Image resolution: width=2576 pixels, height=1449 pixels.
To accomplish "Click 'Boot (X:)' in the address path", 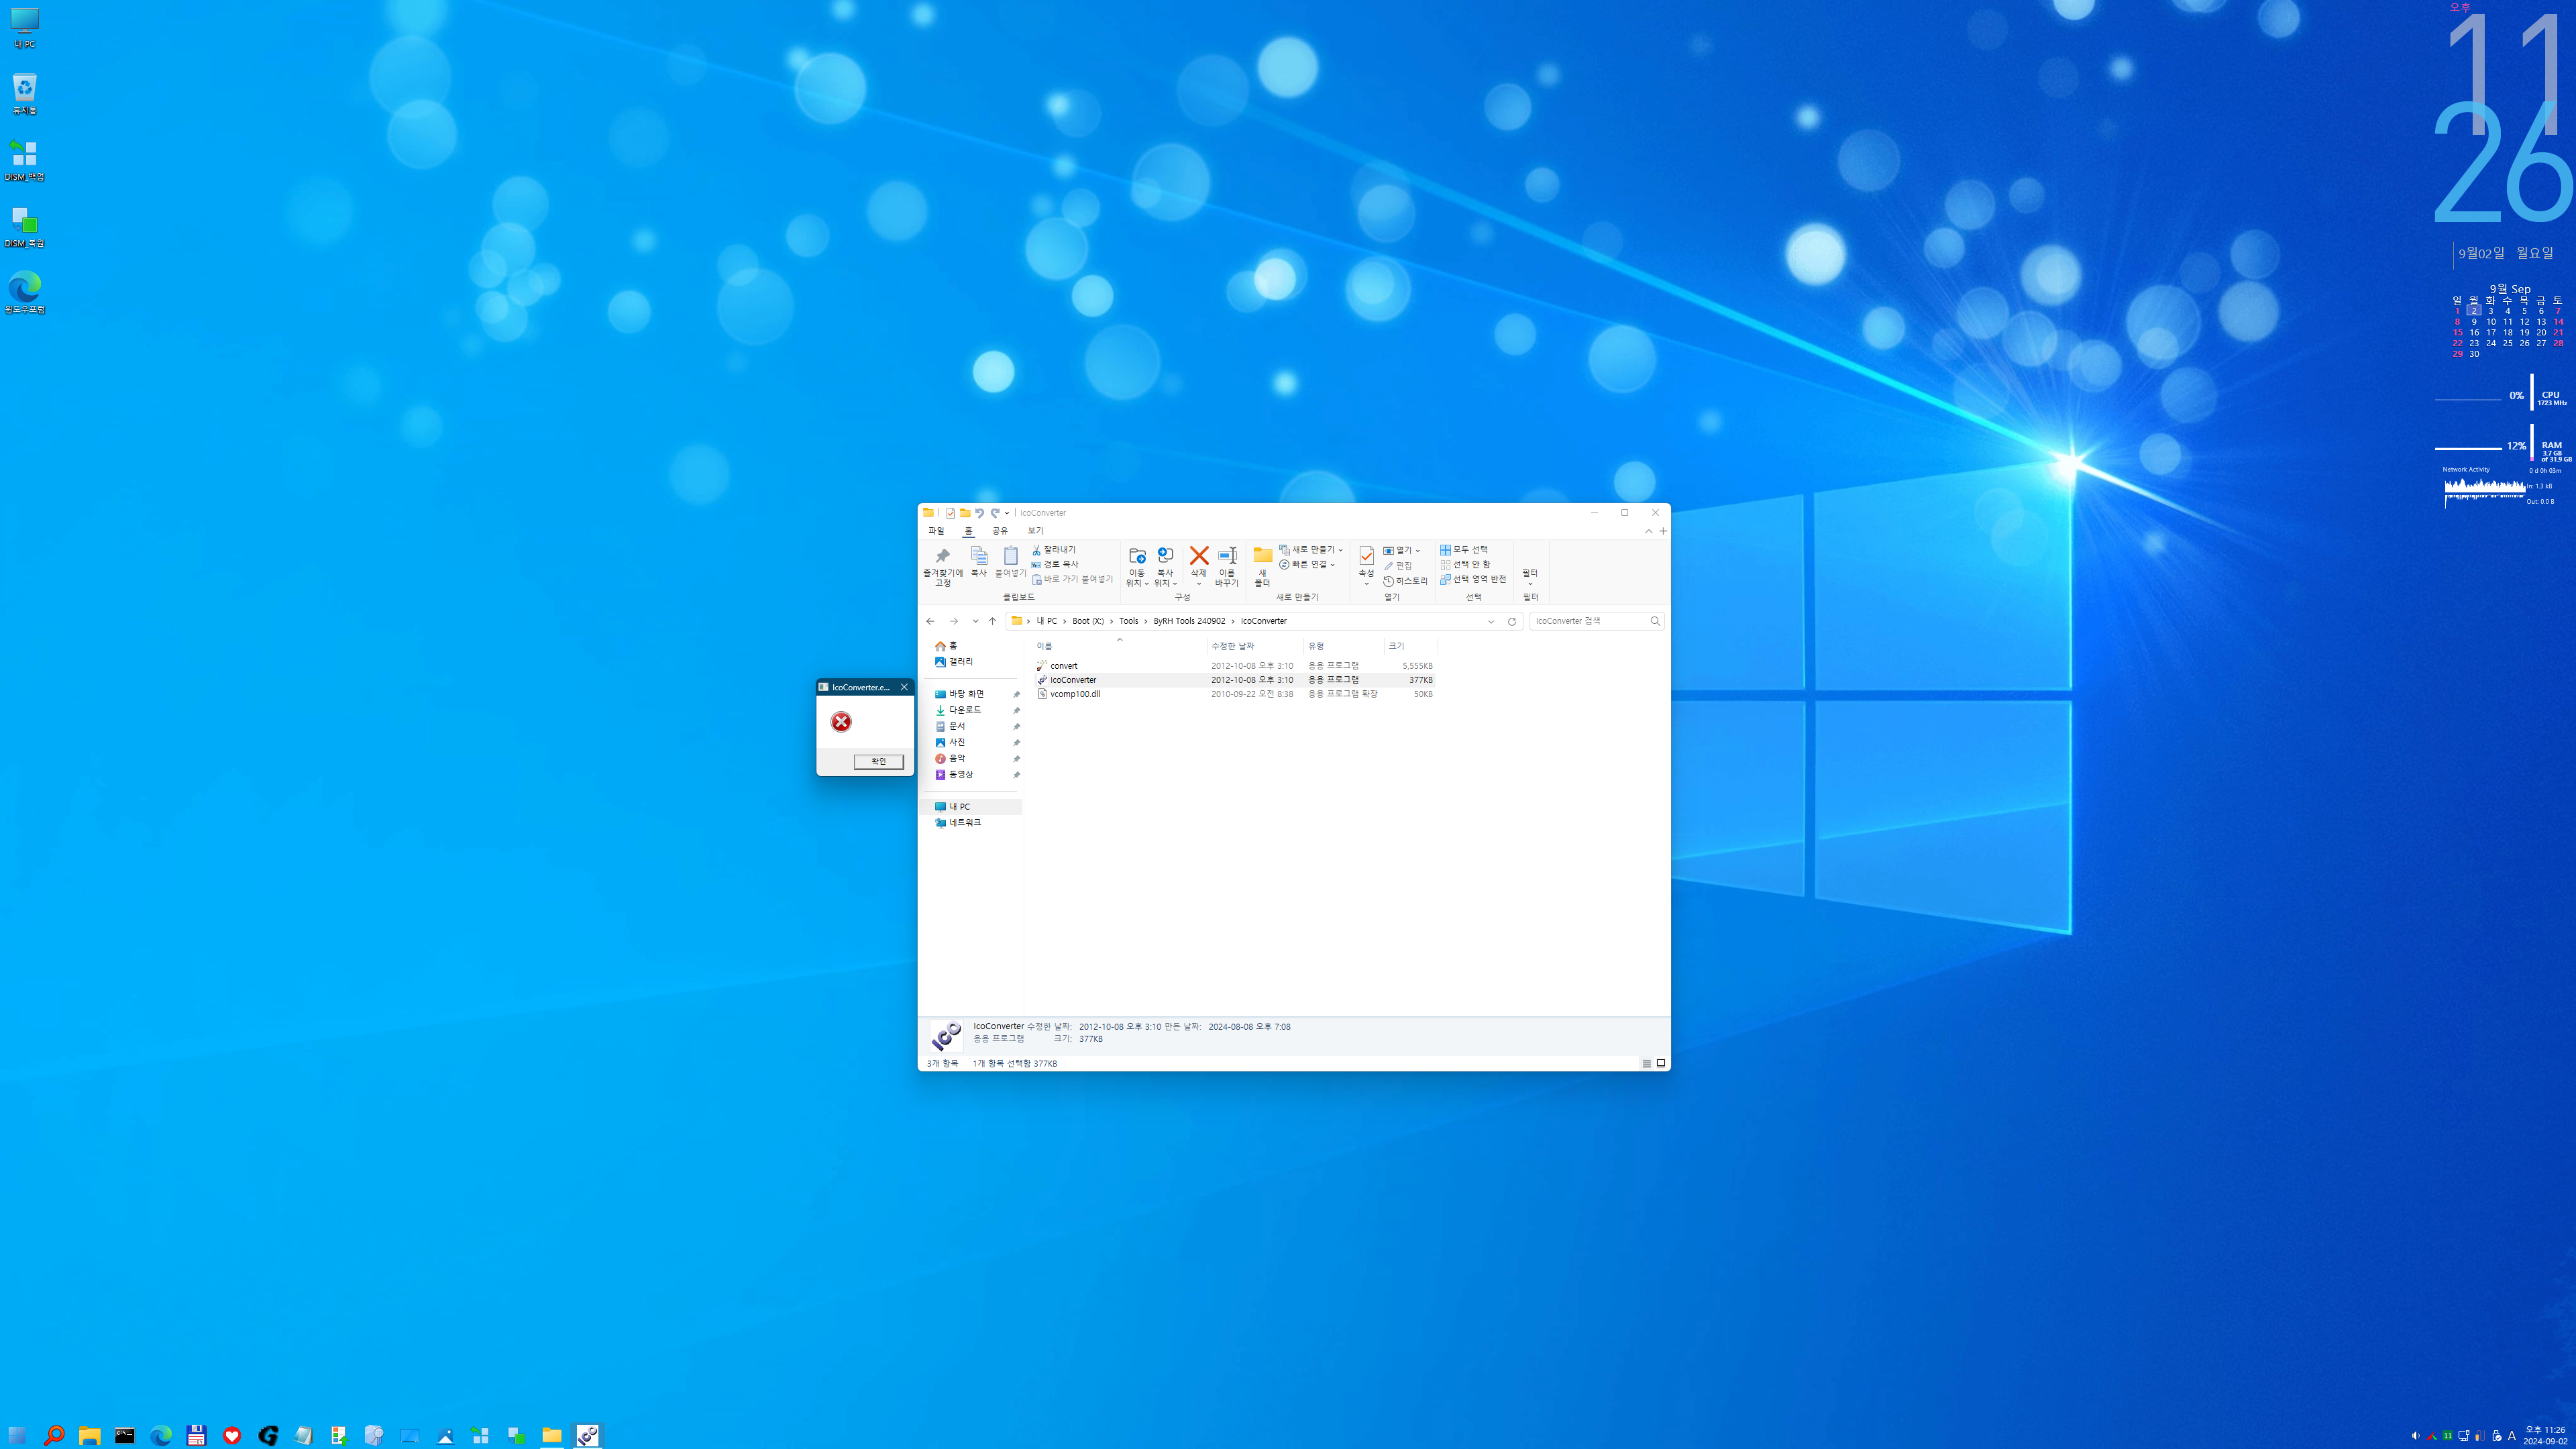I will [x=1088, y=621].
